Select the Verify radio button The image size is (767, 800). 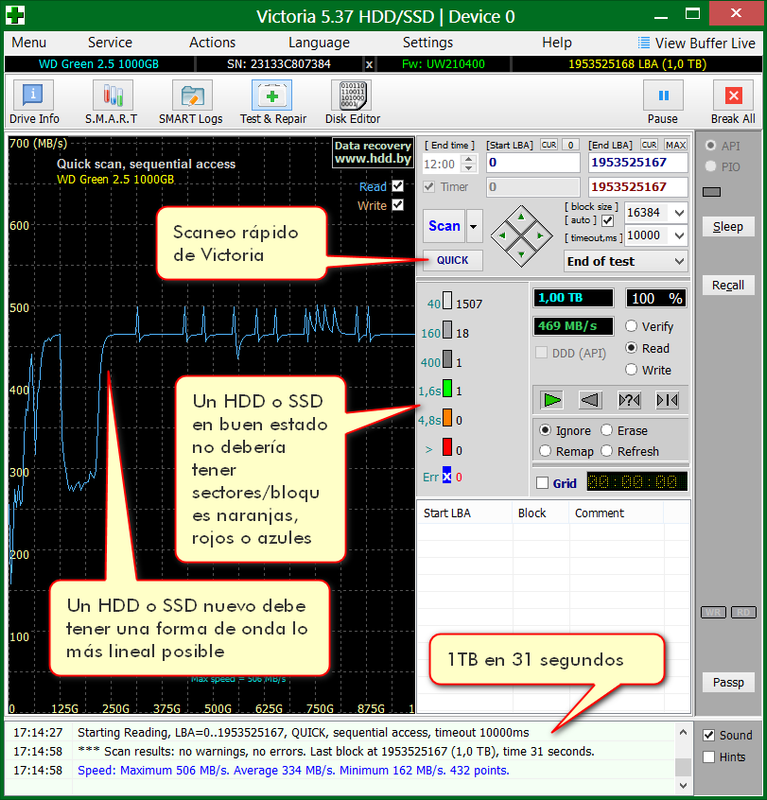click(631, 326)
